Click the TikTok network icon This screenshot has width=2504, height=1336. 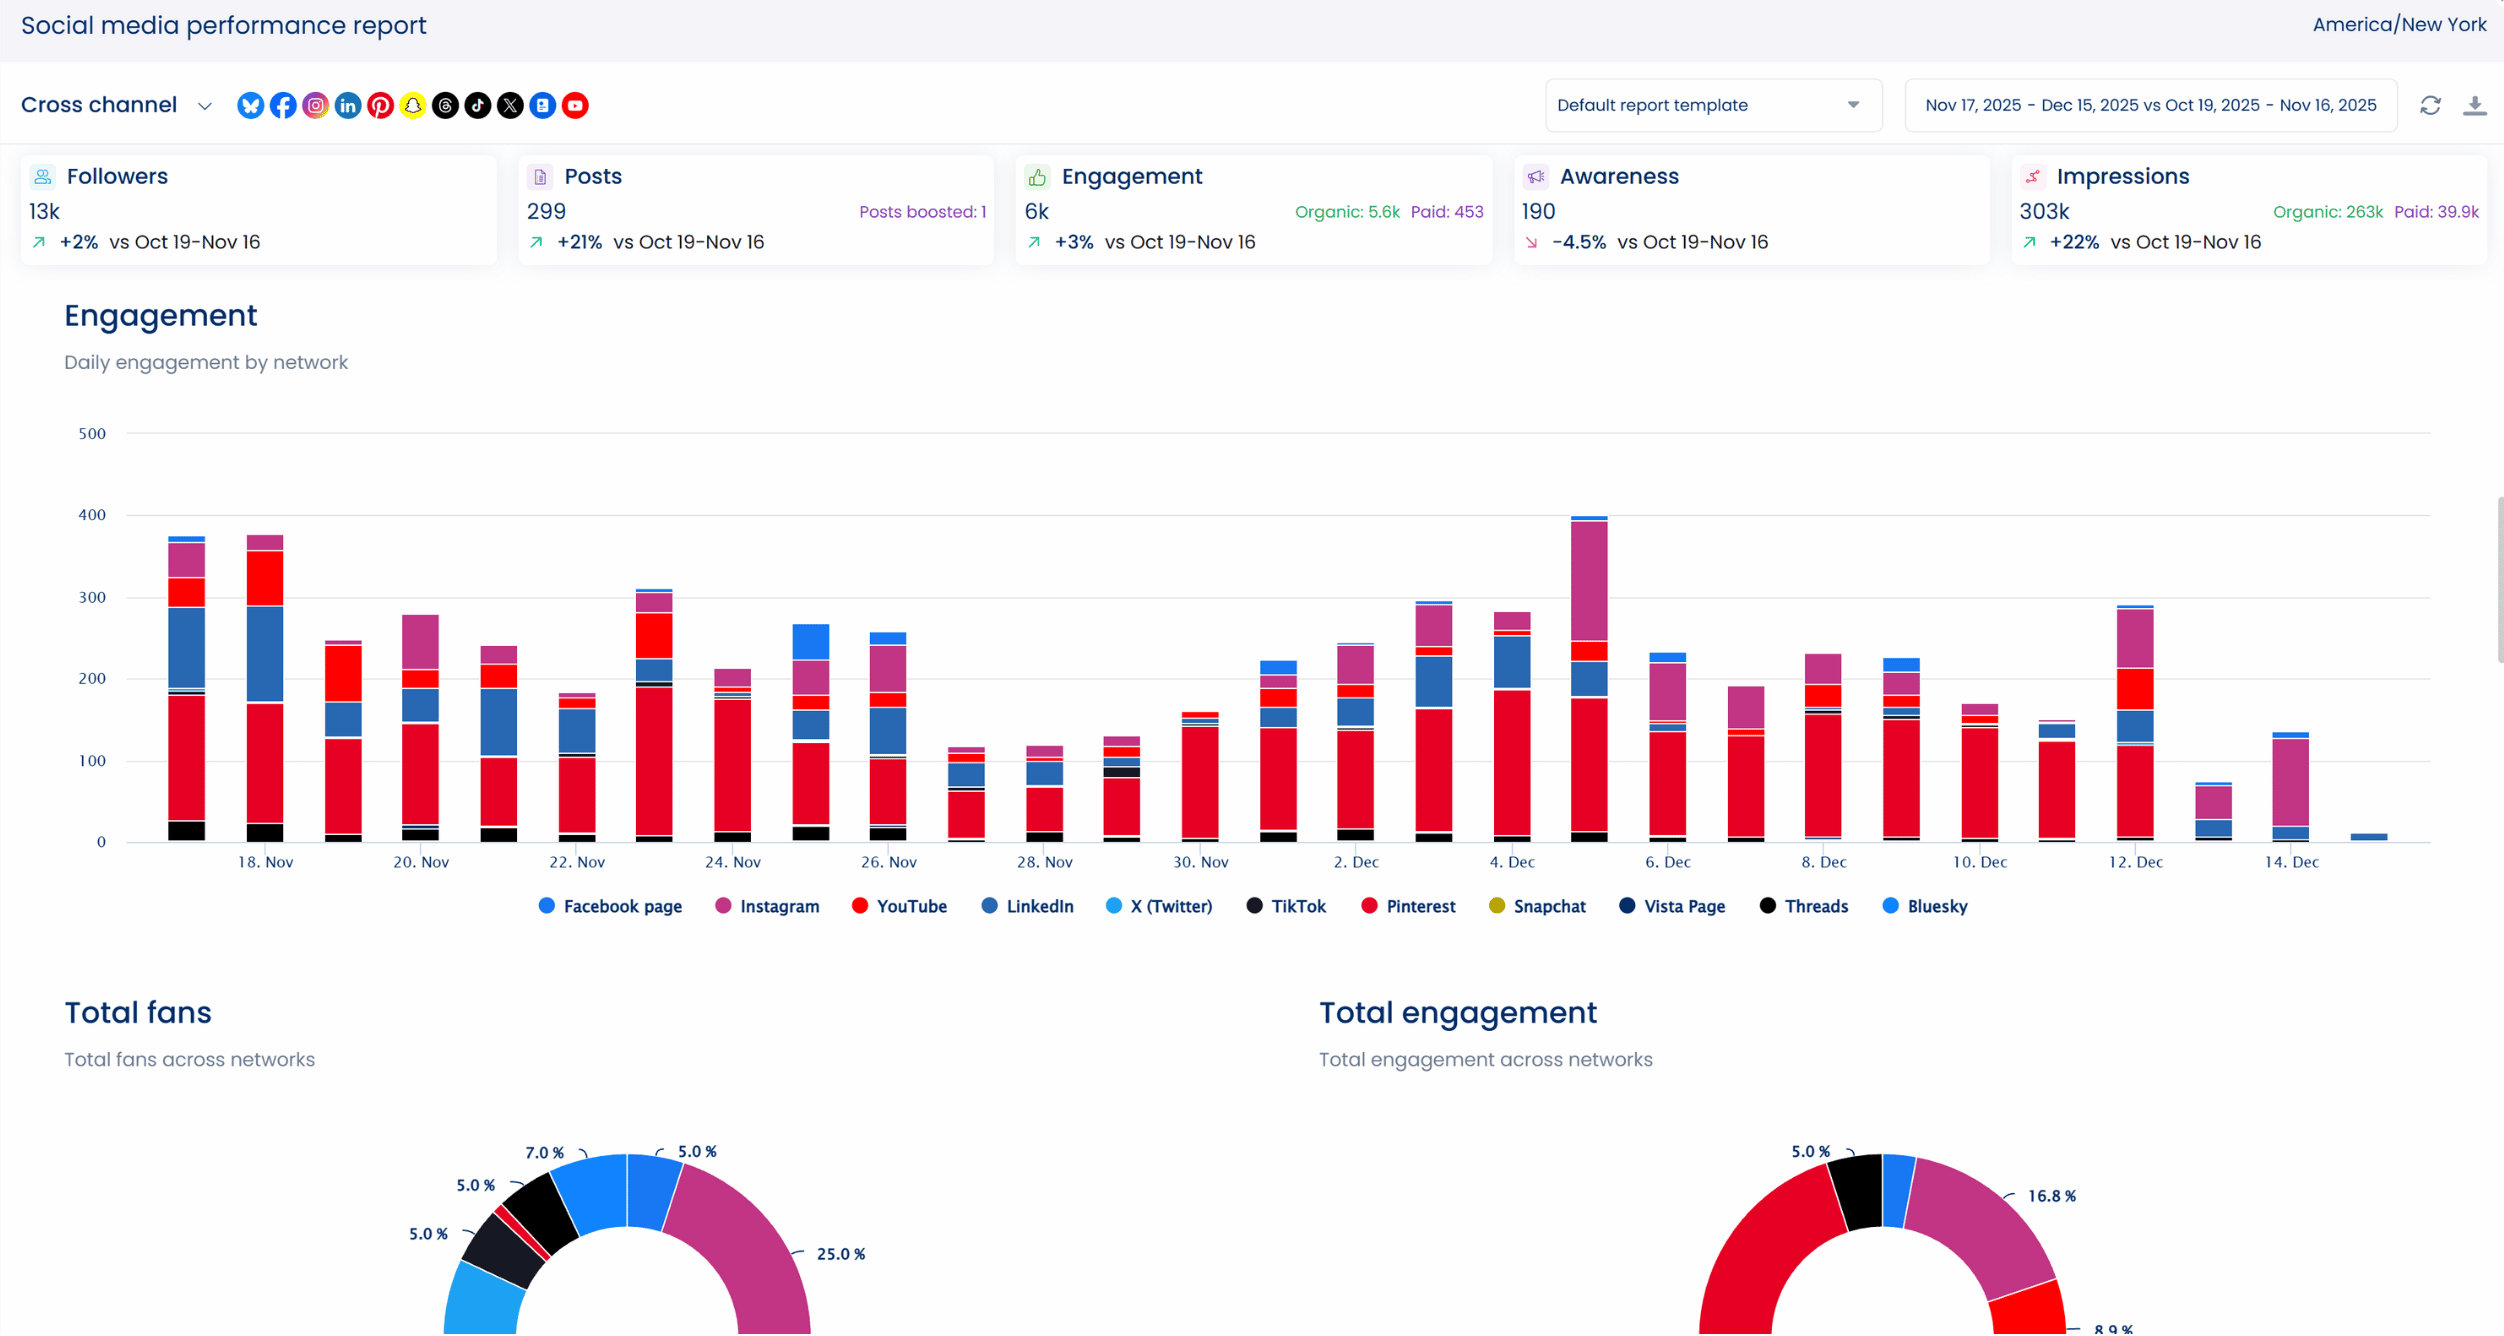pos(478,105)
